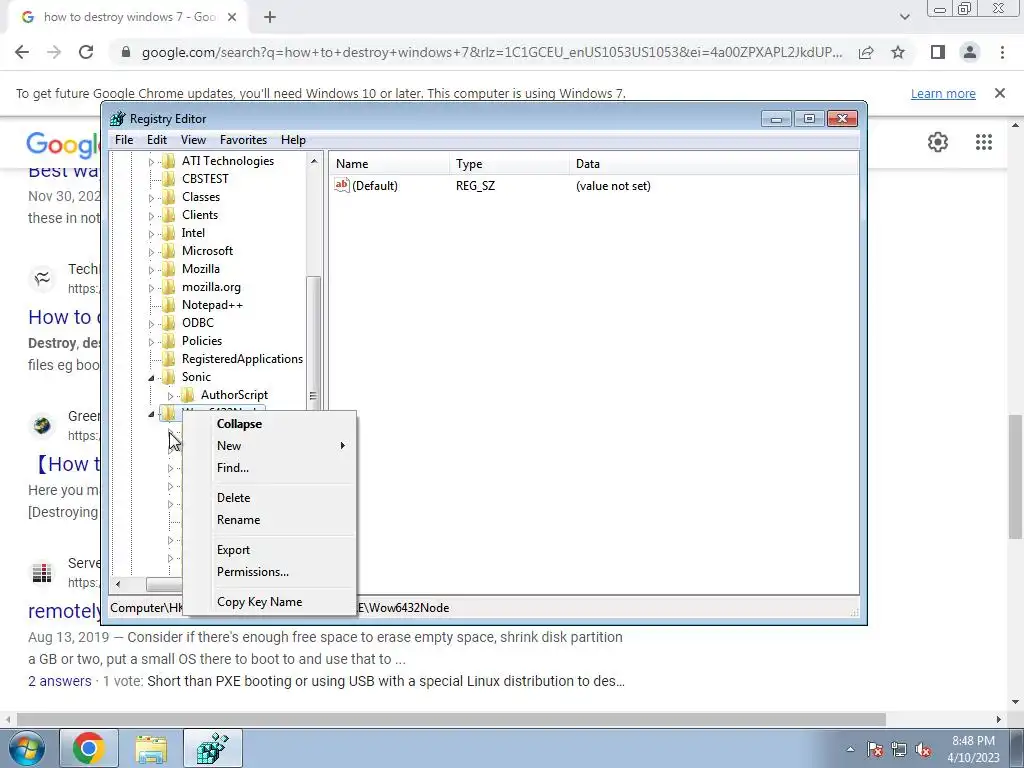
Task: Choose Rename in the context menu
Action: (x=238, y=520)
